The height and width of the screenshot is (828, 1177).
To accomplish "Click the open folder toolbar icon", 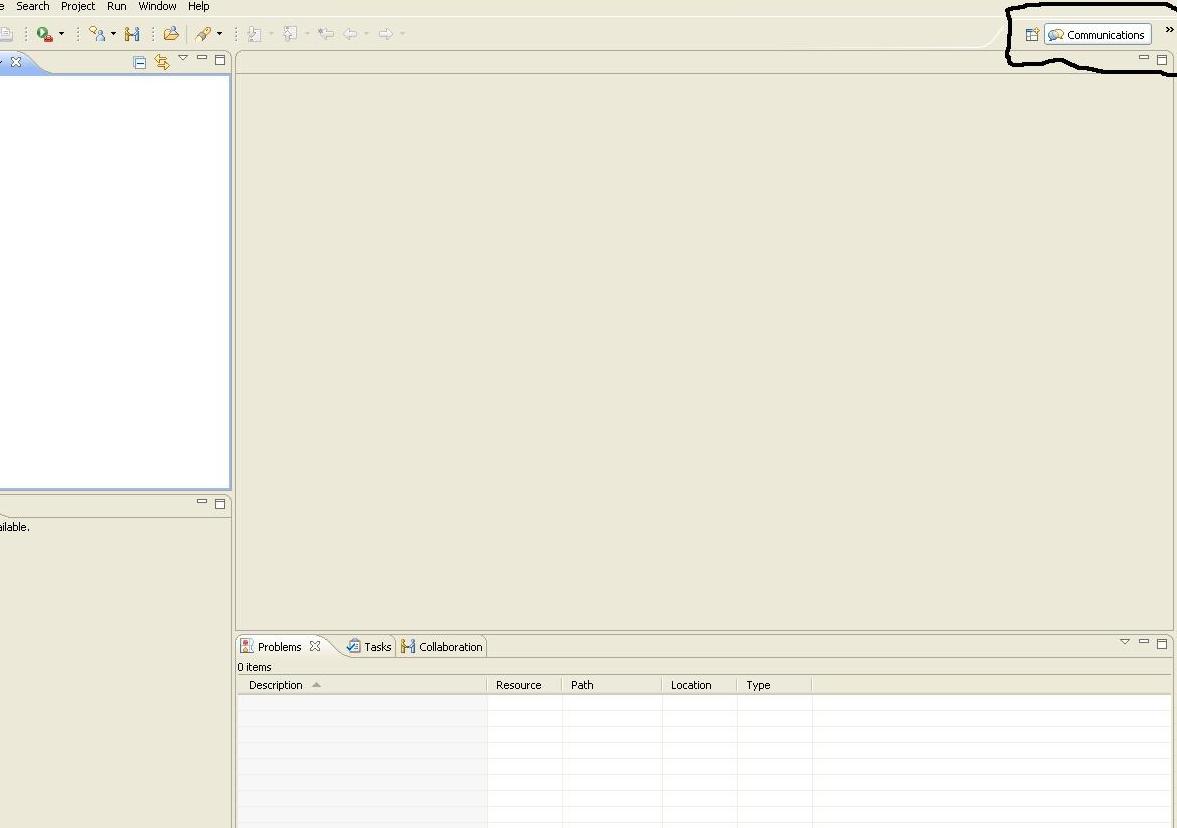I will pos(171,34).
